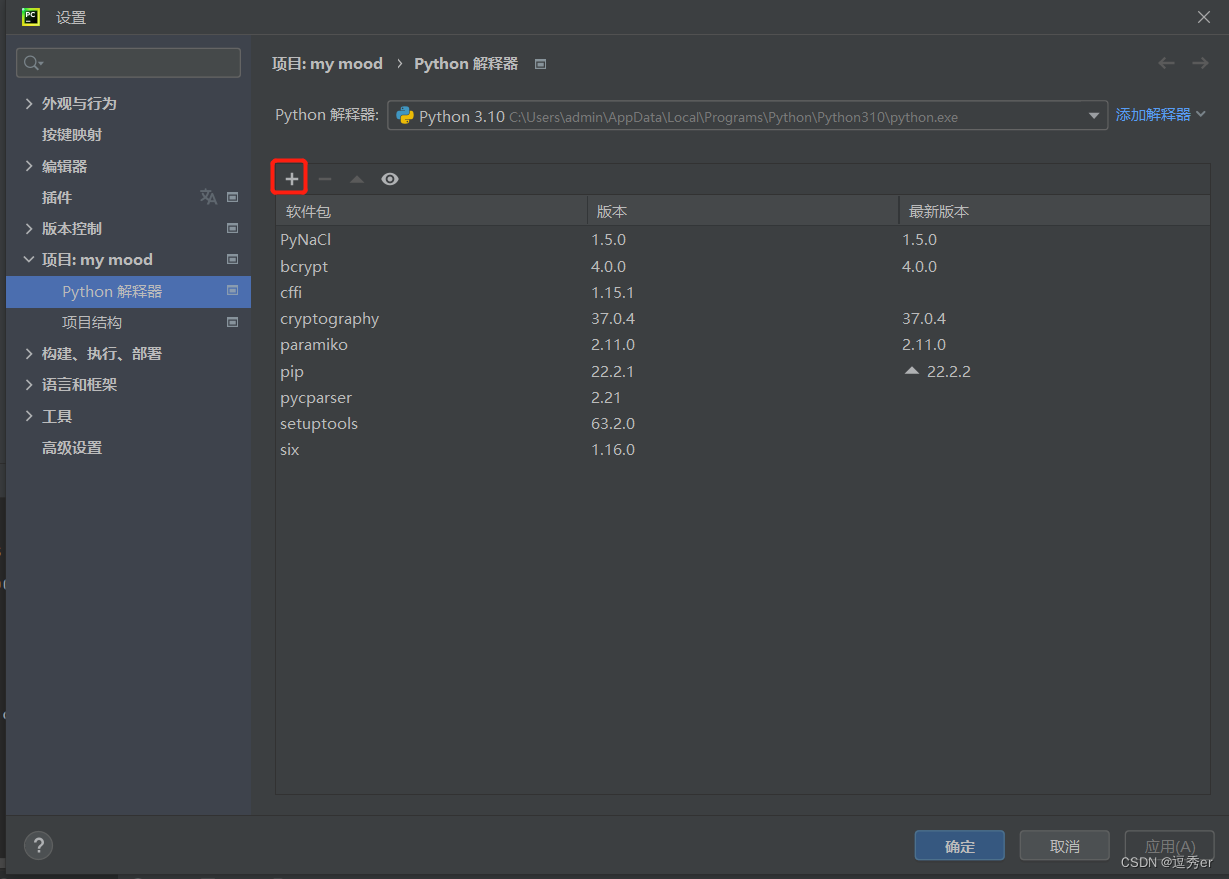1229x879 pixels.
Task: Click the back navigation arrow
Action: tap(1166, 63)
